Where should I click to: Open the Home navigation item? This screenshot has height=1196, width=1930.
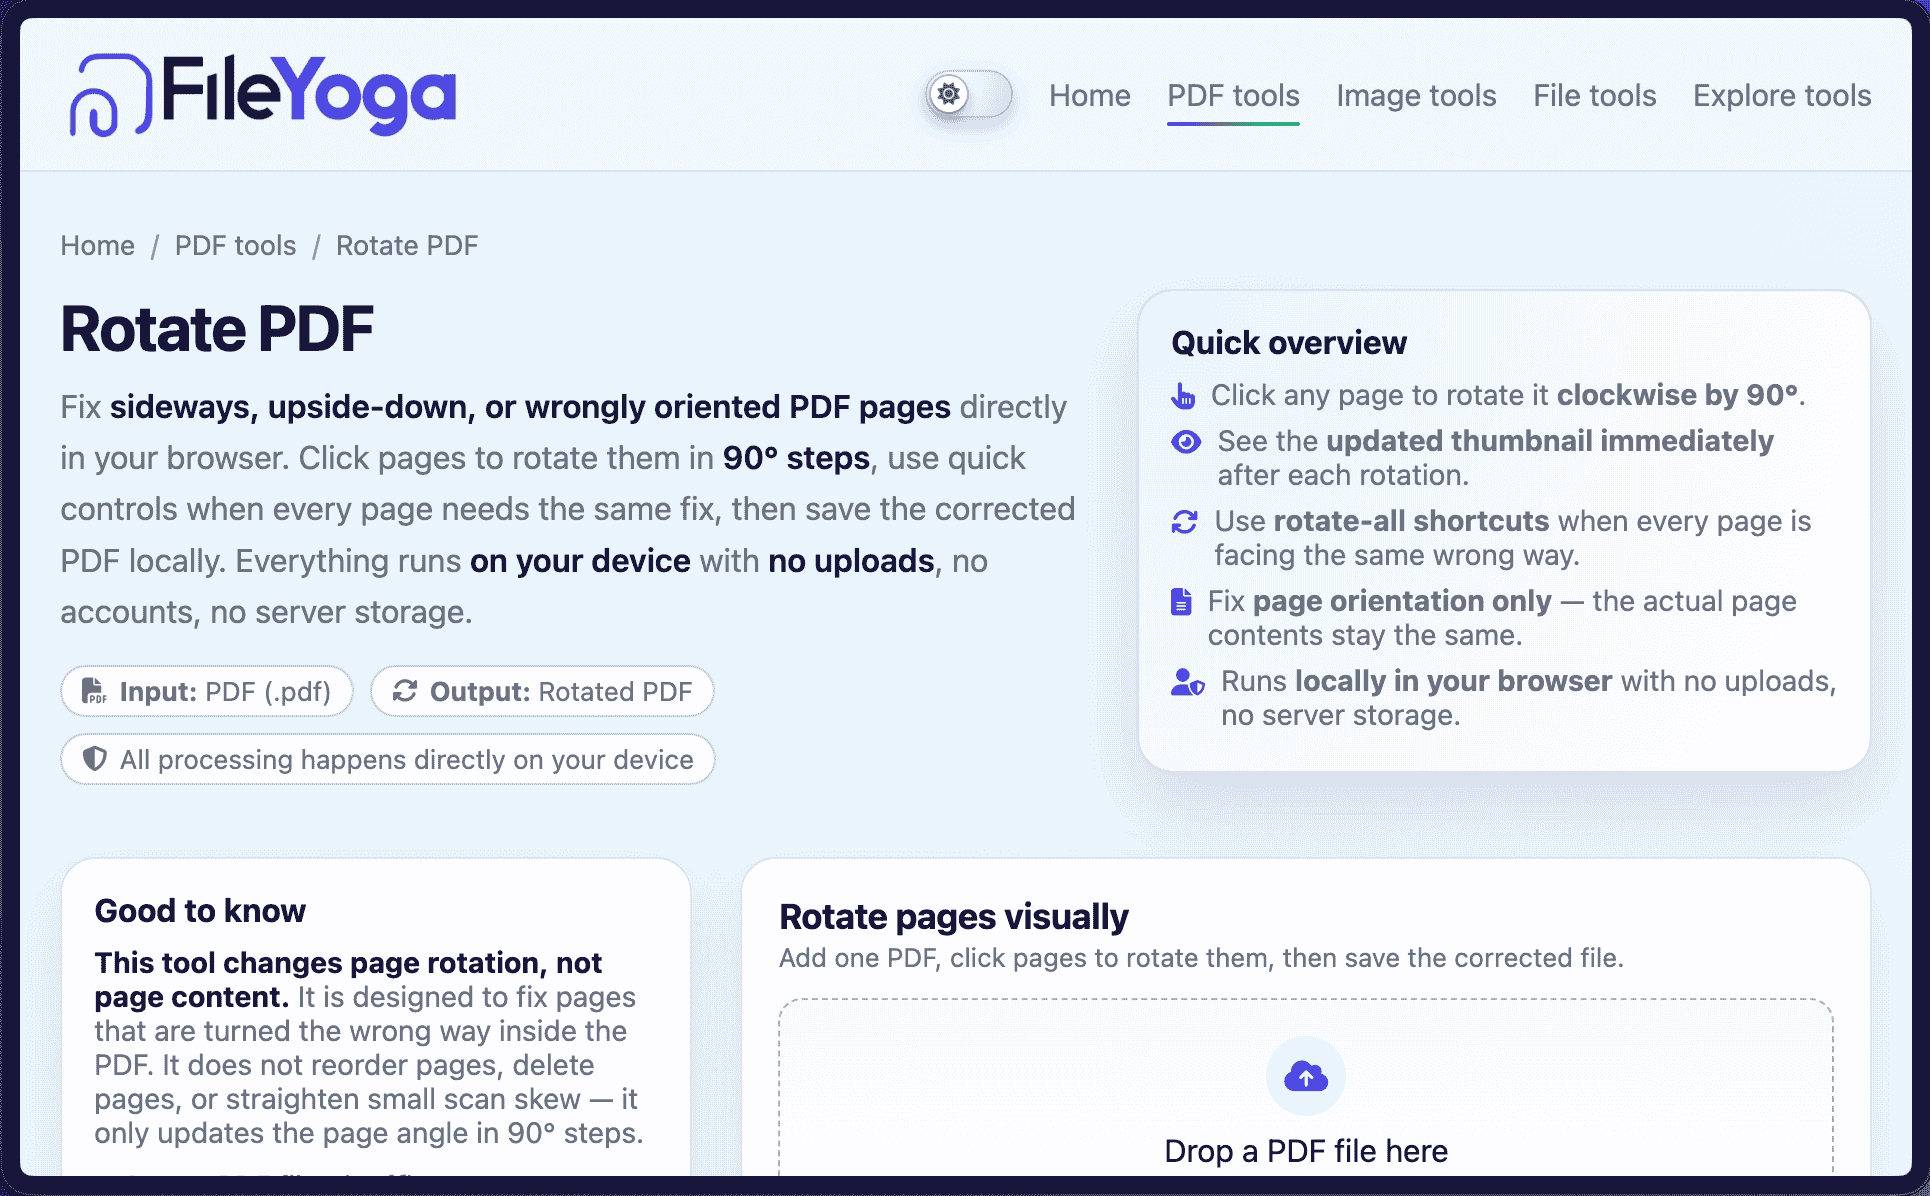[1089, 96]
